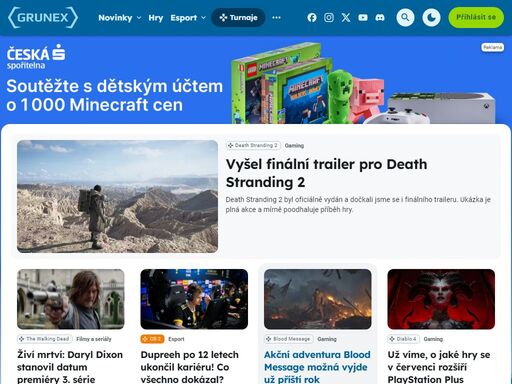The height and width of the screenshot is (384, 512).
Task: Click the Death Stranding 2 article description text
Action: pyautogui.click(x=358, y=204)
